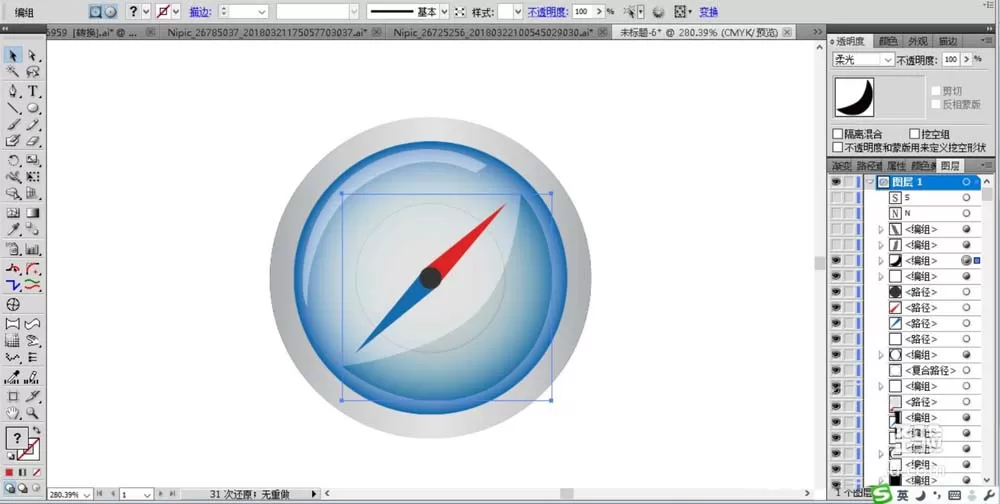The height and width of the screenshot is (504, 1000).
Task: Select the Blend tool
Action: pyautogui.click(x=33, y=230)
